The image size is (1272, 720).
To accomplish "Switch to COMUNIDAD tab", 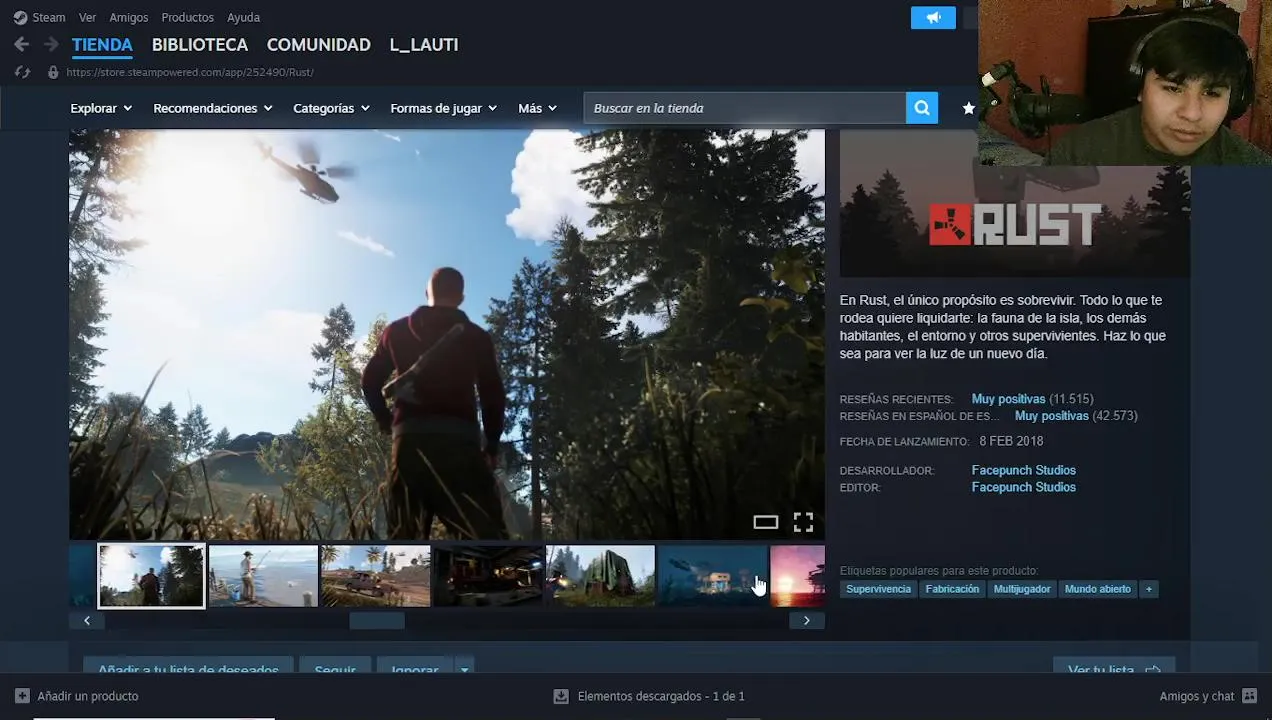I will pos(319,45).
